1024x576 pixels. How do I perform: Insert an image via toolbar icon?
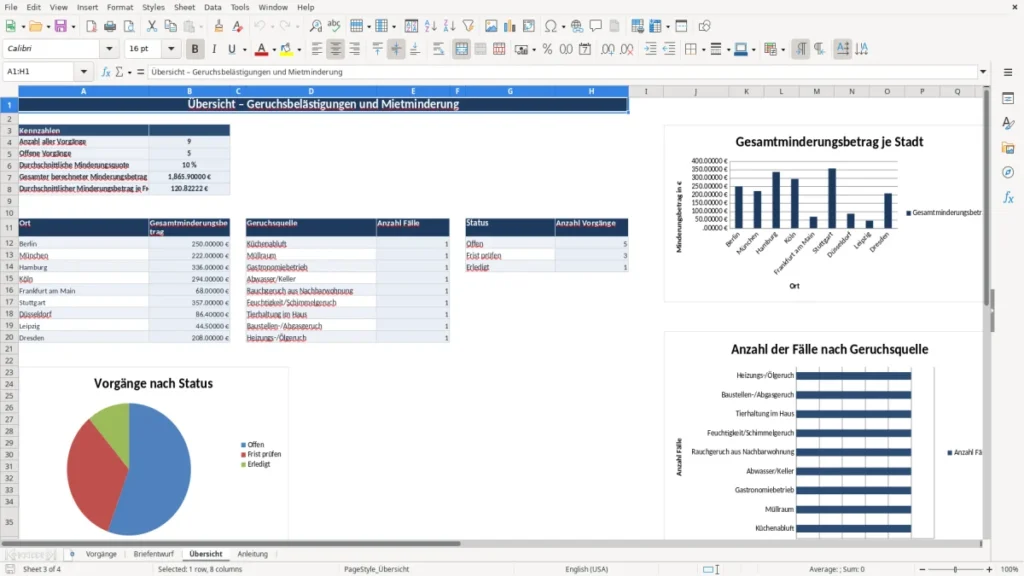click(491, 26)
